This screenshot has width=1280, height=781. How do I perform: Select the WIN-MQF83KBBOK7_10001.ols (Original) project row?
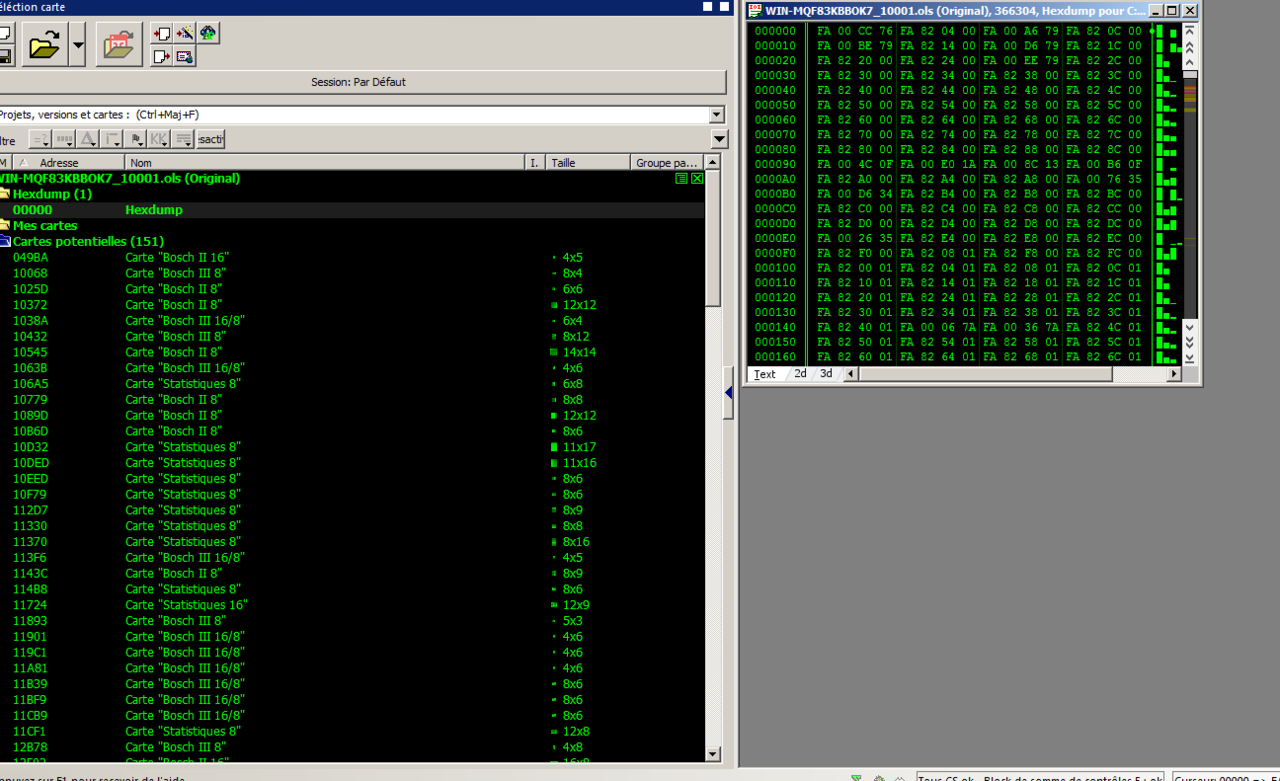click(352, 178)
